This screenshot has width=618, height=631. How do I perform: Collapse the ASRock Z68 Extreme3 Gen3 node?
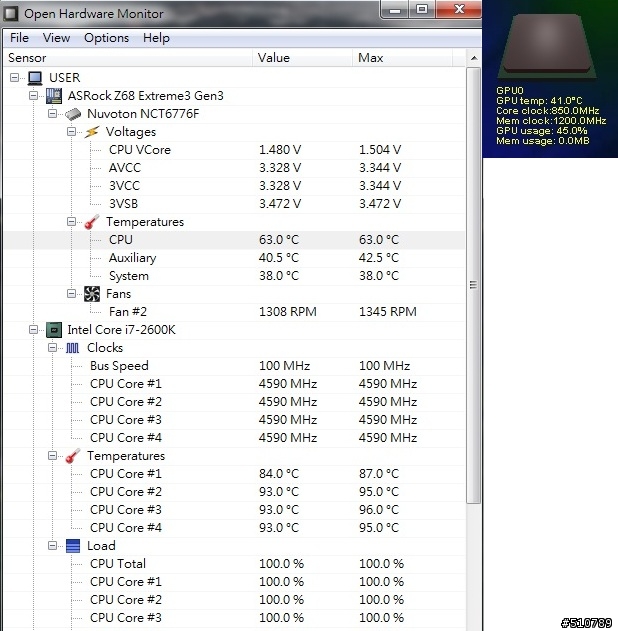pos(33,95)
